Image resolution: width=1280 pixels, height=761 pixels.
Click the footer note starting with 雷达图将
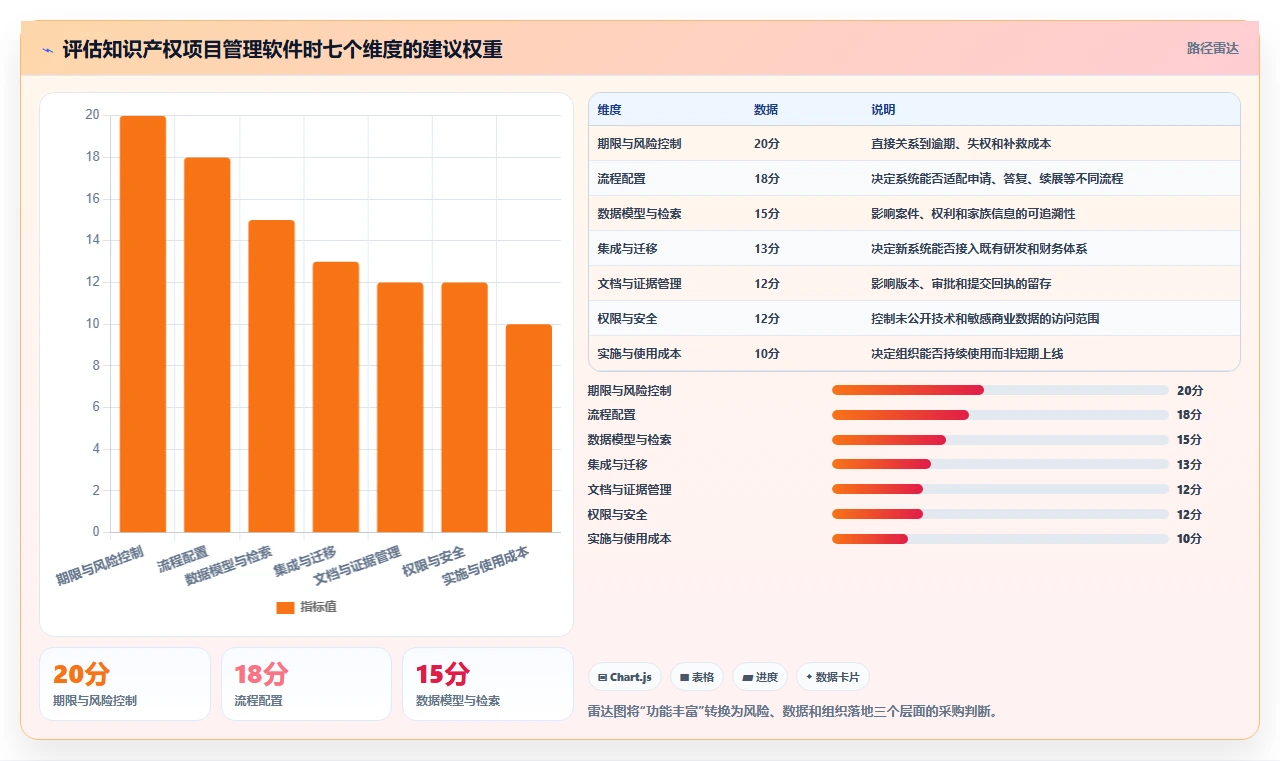[793, 712]
